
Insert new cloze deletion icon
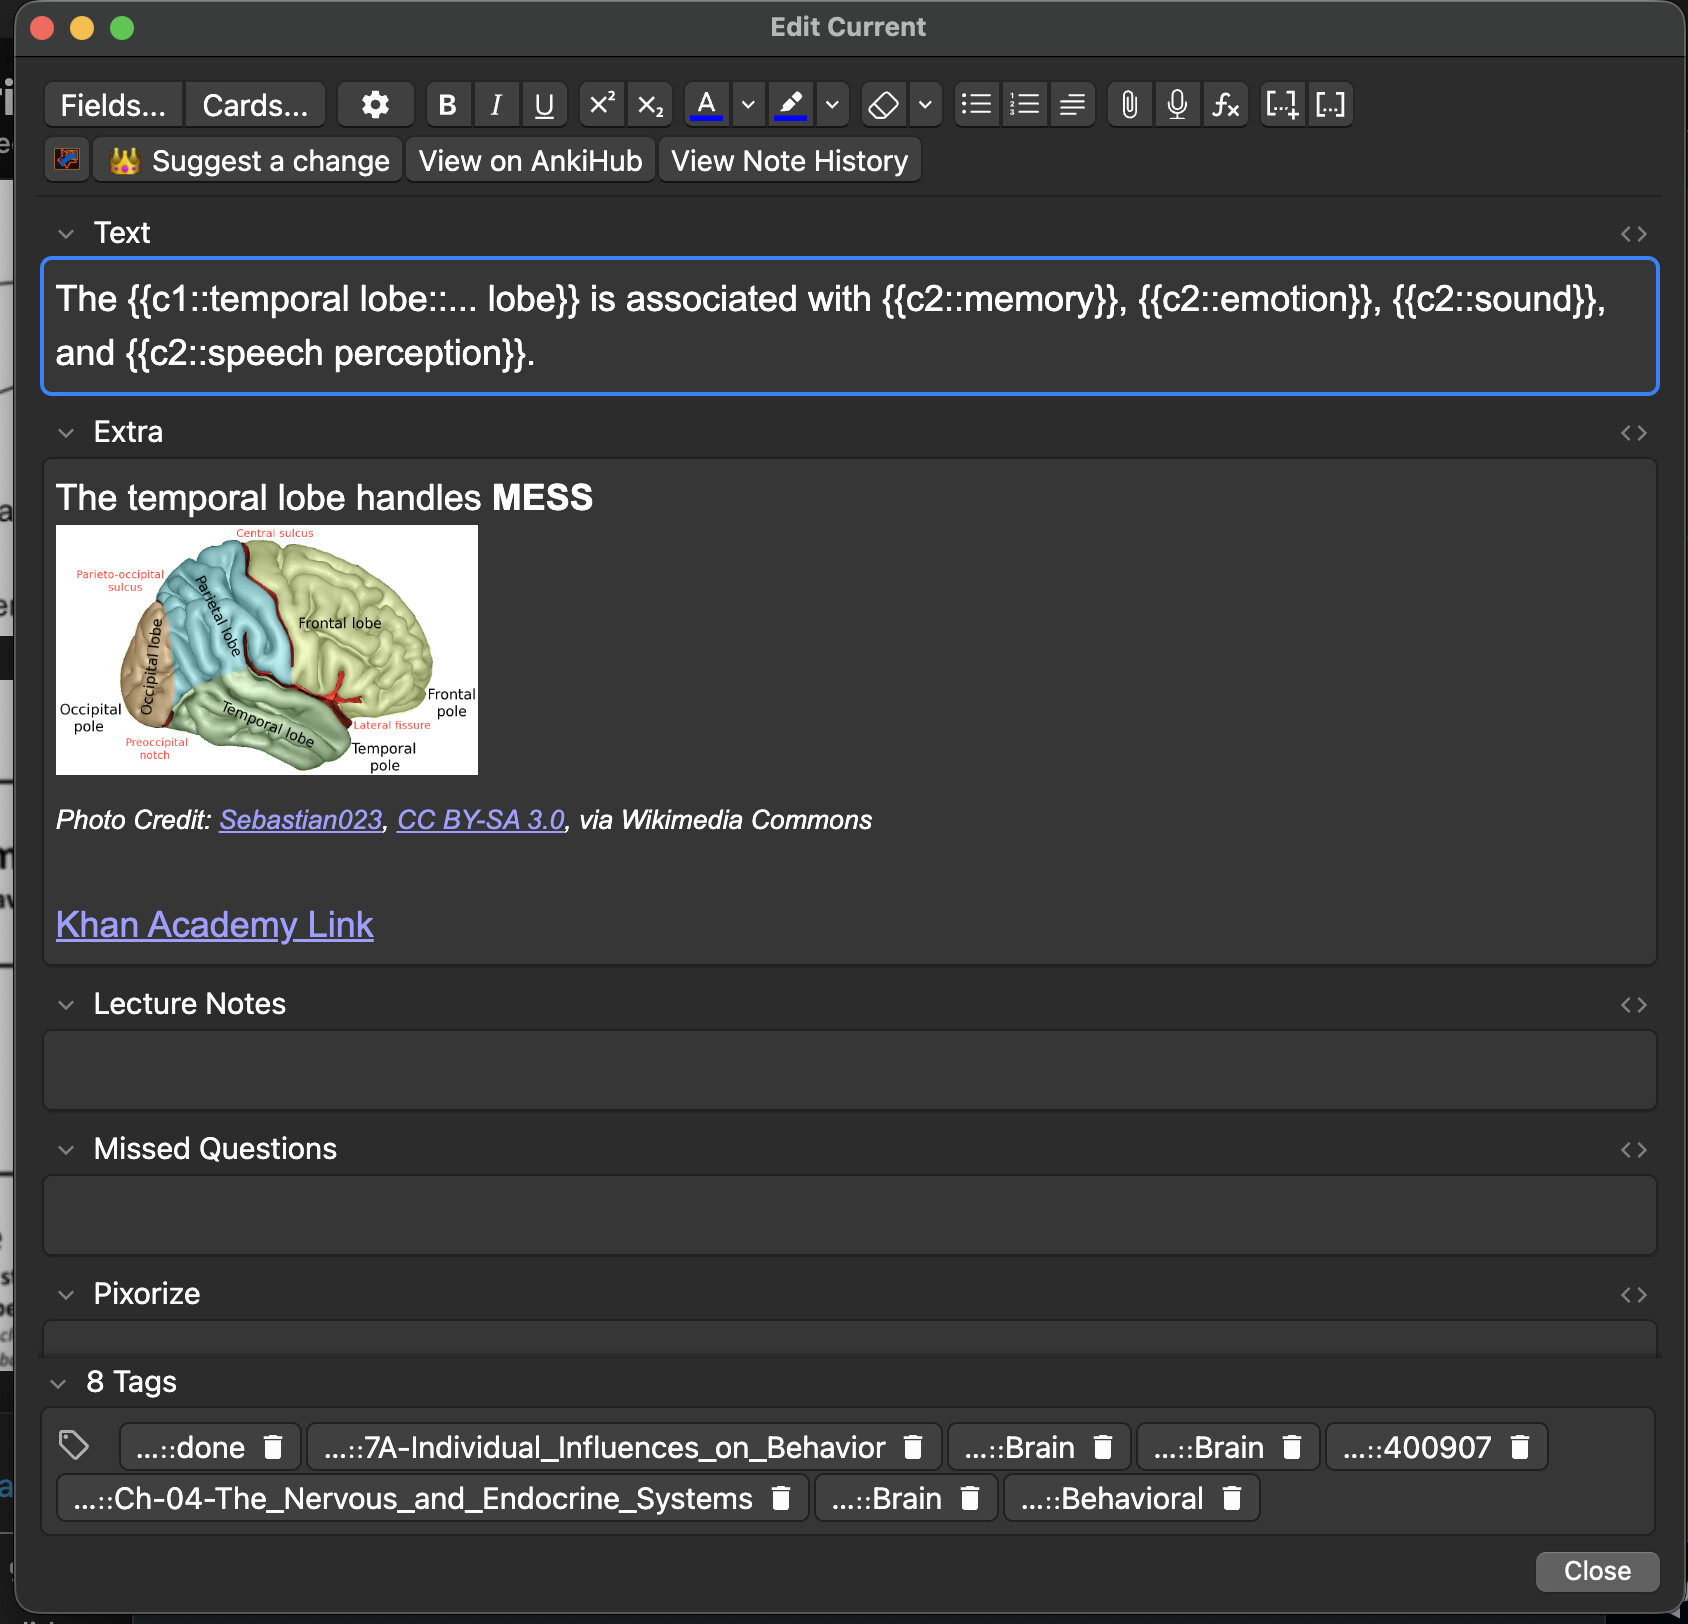pyautogui.click(x=1281, y=105)
